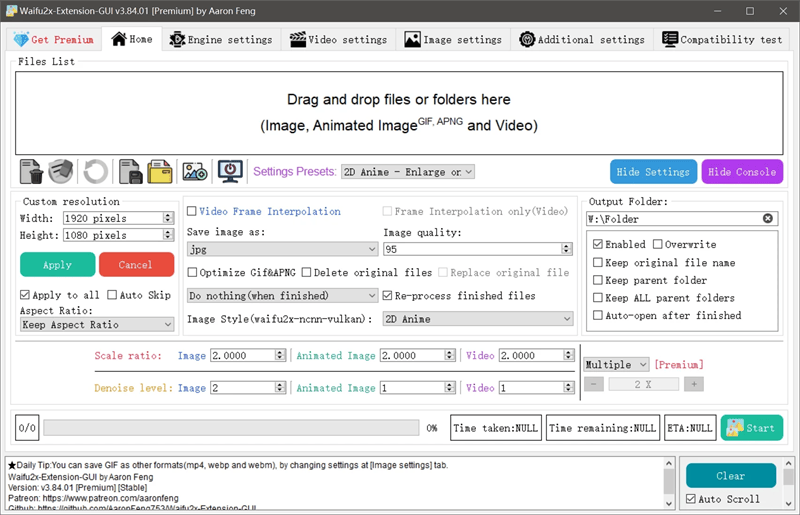Screen dimensions: 800x515
Task: Click the circular refresh arrow icon
Action: click(96, 172)
